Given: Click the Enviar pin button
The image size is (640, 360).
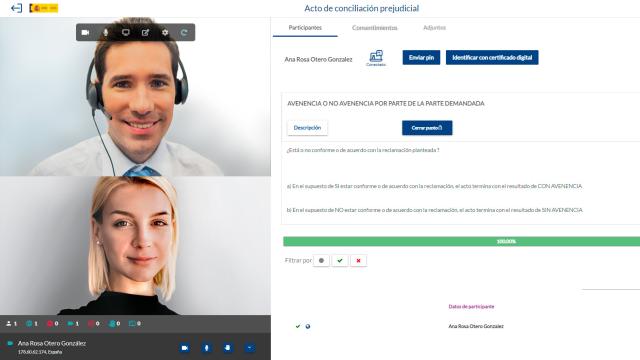Looking at the screenshot, I should point(421,58).
